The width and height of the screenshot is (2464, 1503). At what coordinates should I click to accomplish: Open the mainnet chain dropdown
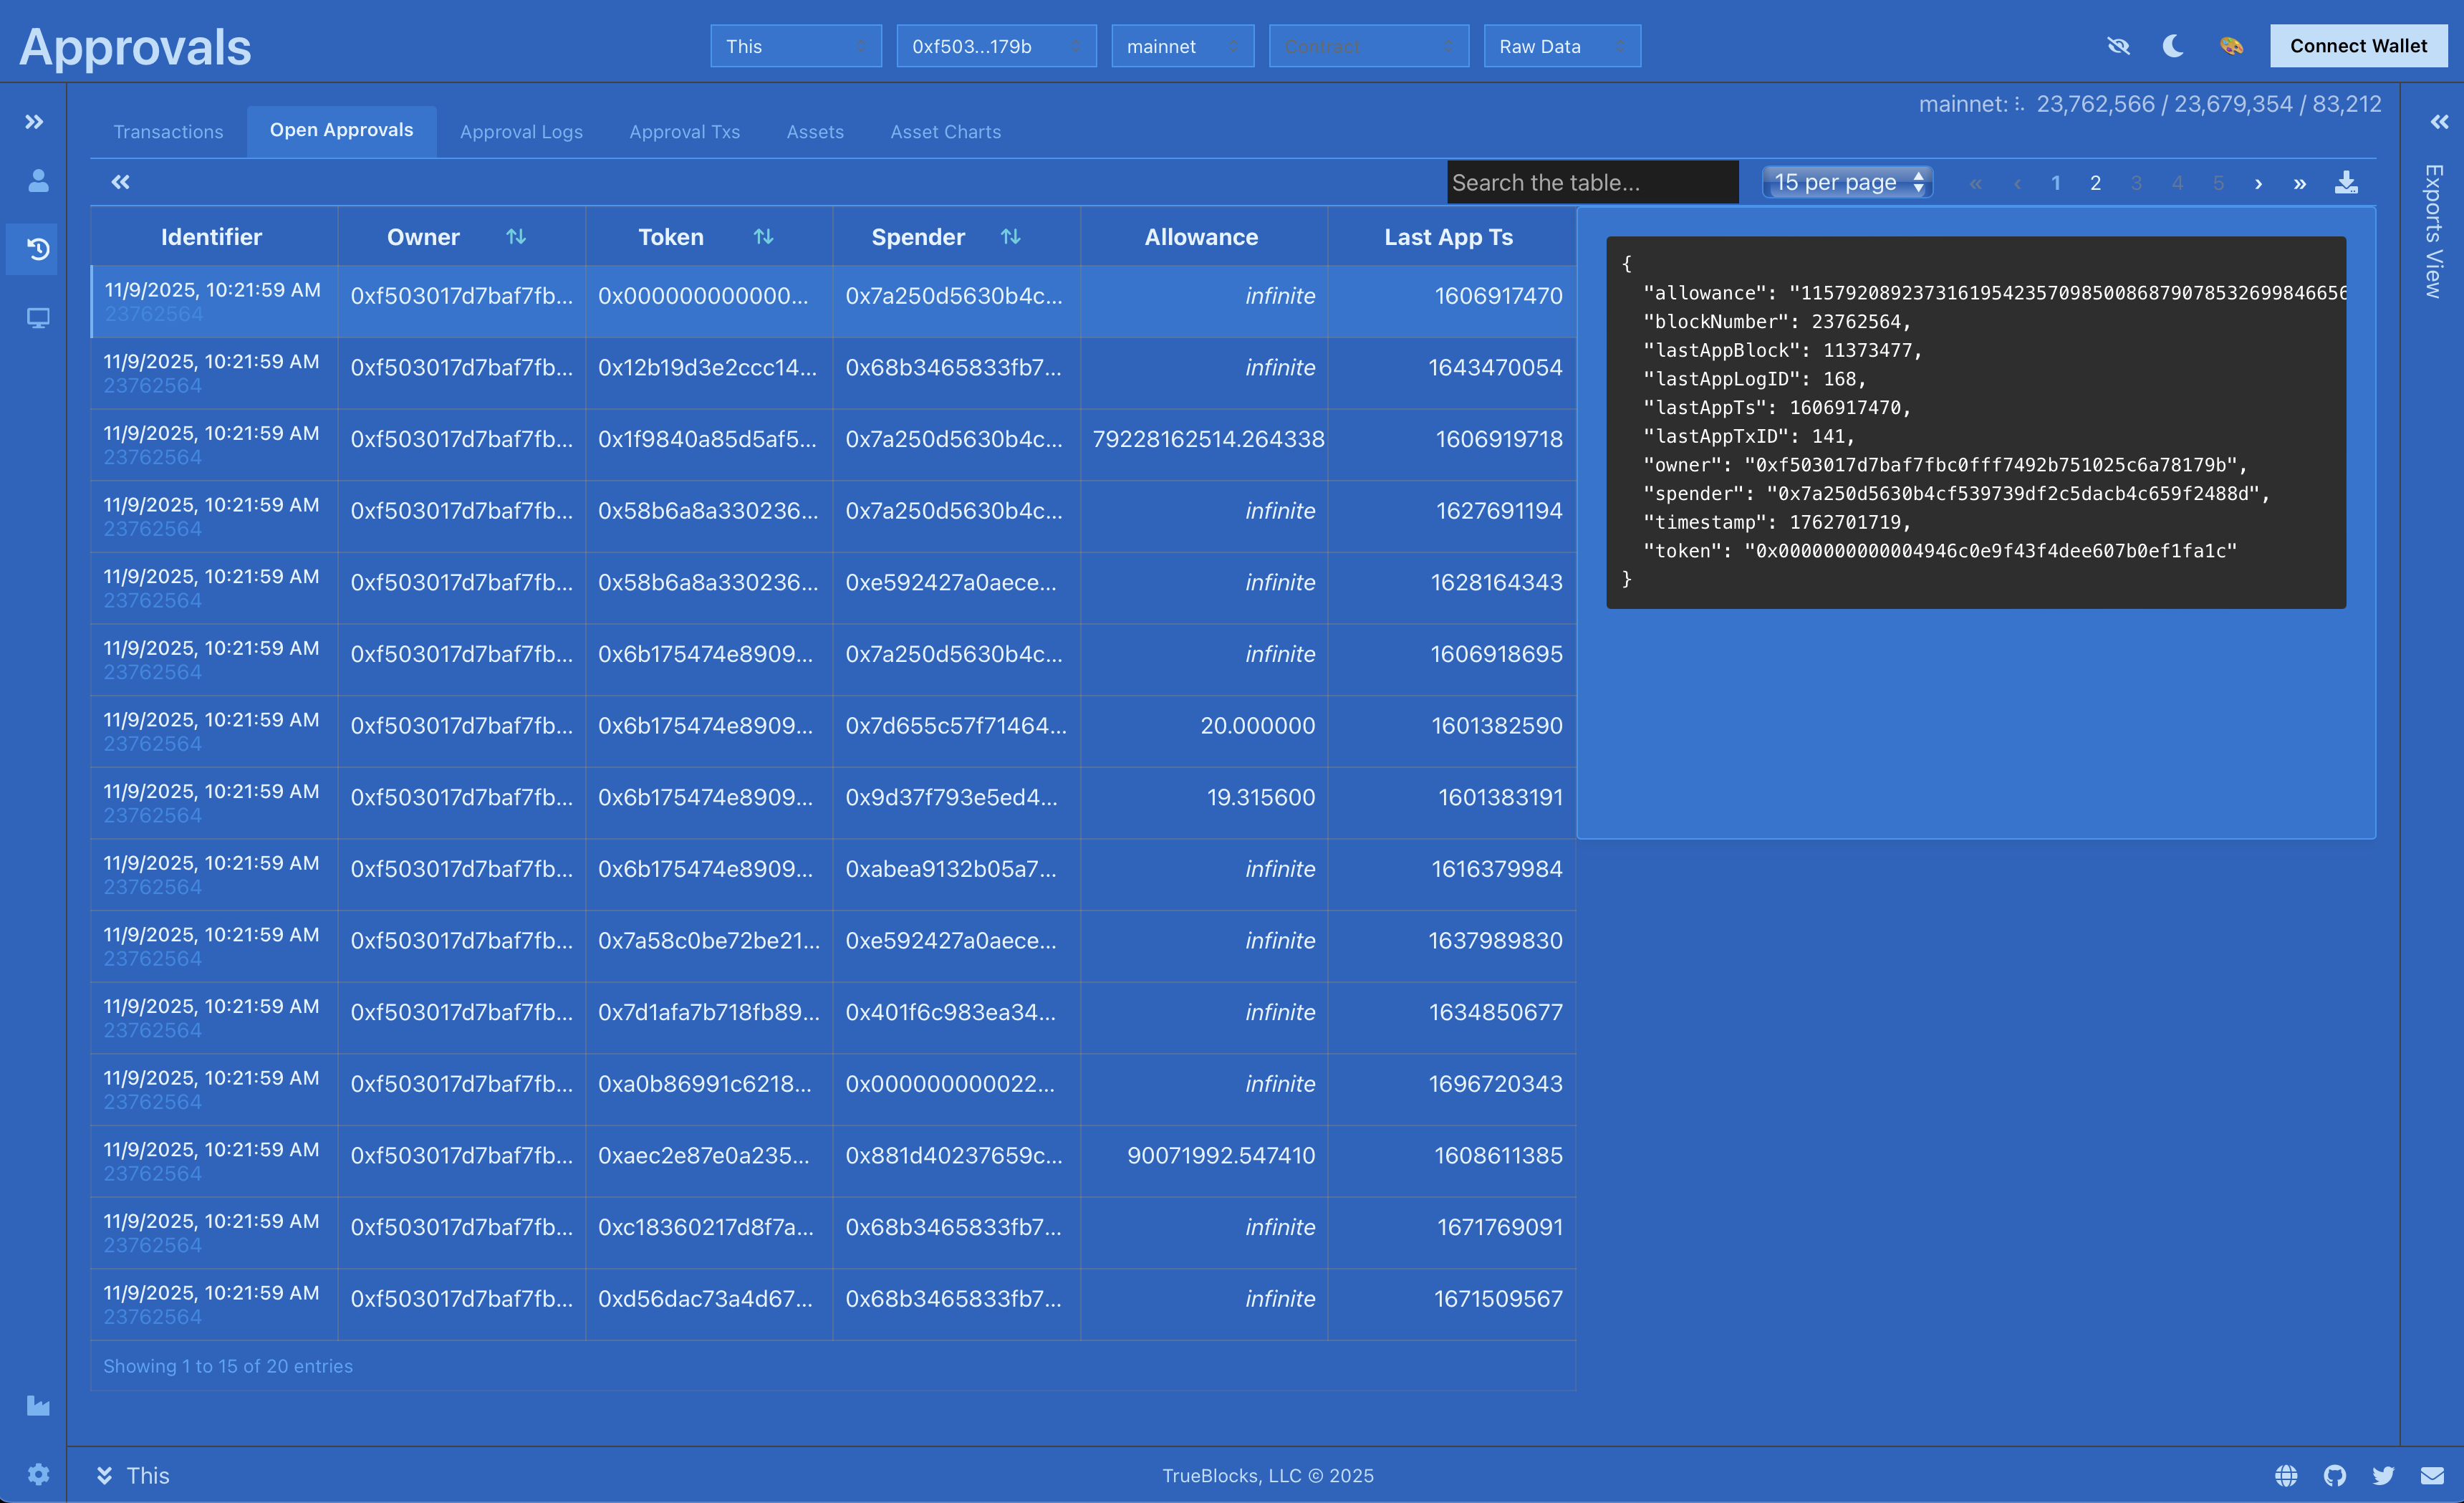point(1182,46)
